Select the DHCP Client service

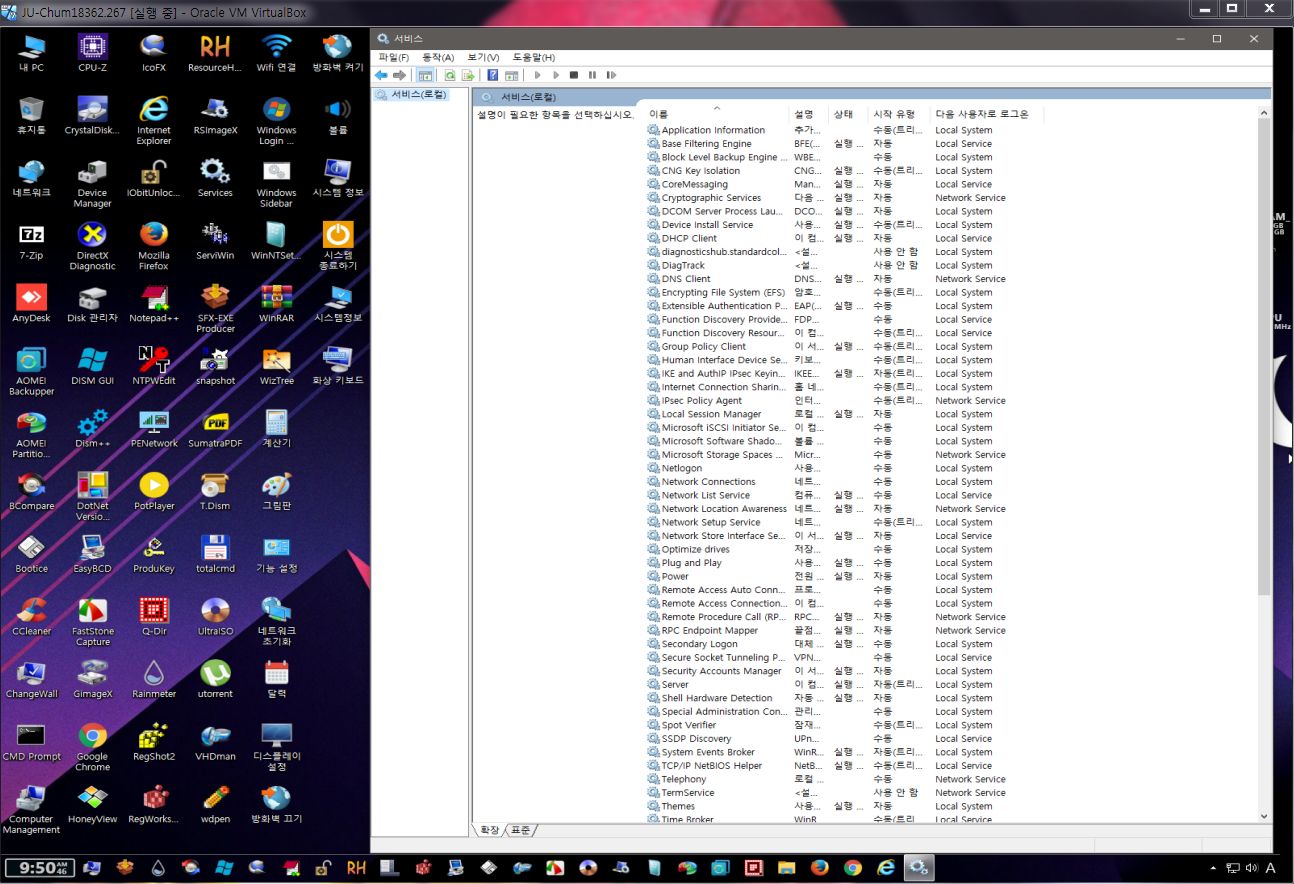(x=845, y=238)
